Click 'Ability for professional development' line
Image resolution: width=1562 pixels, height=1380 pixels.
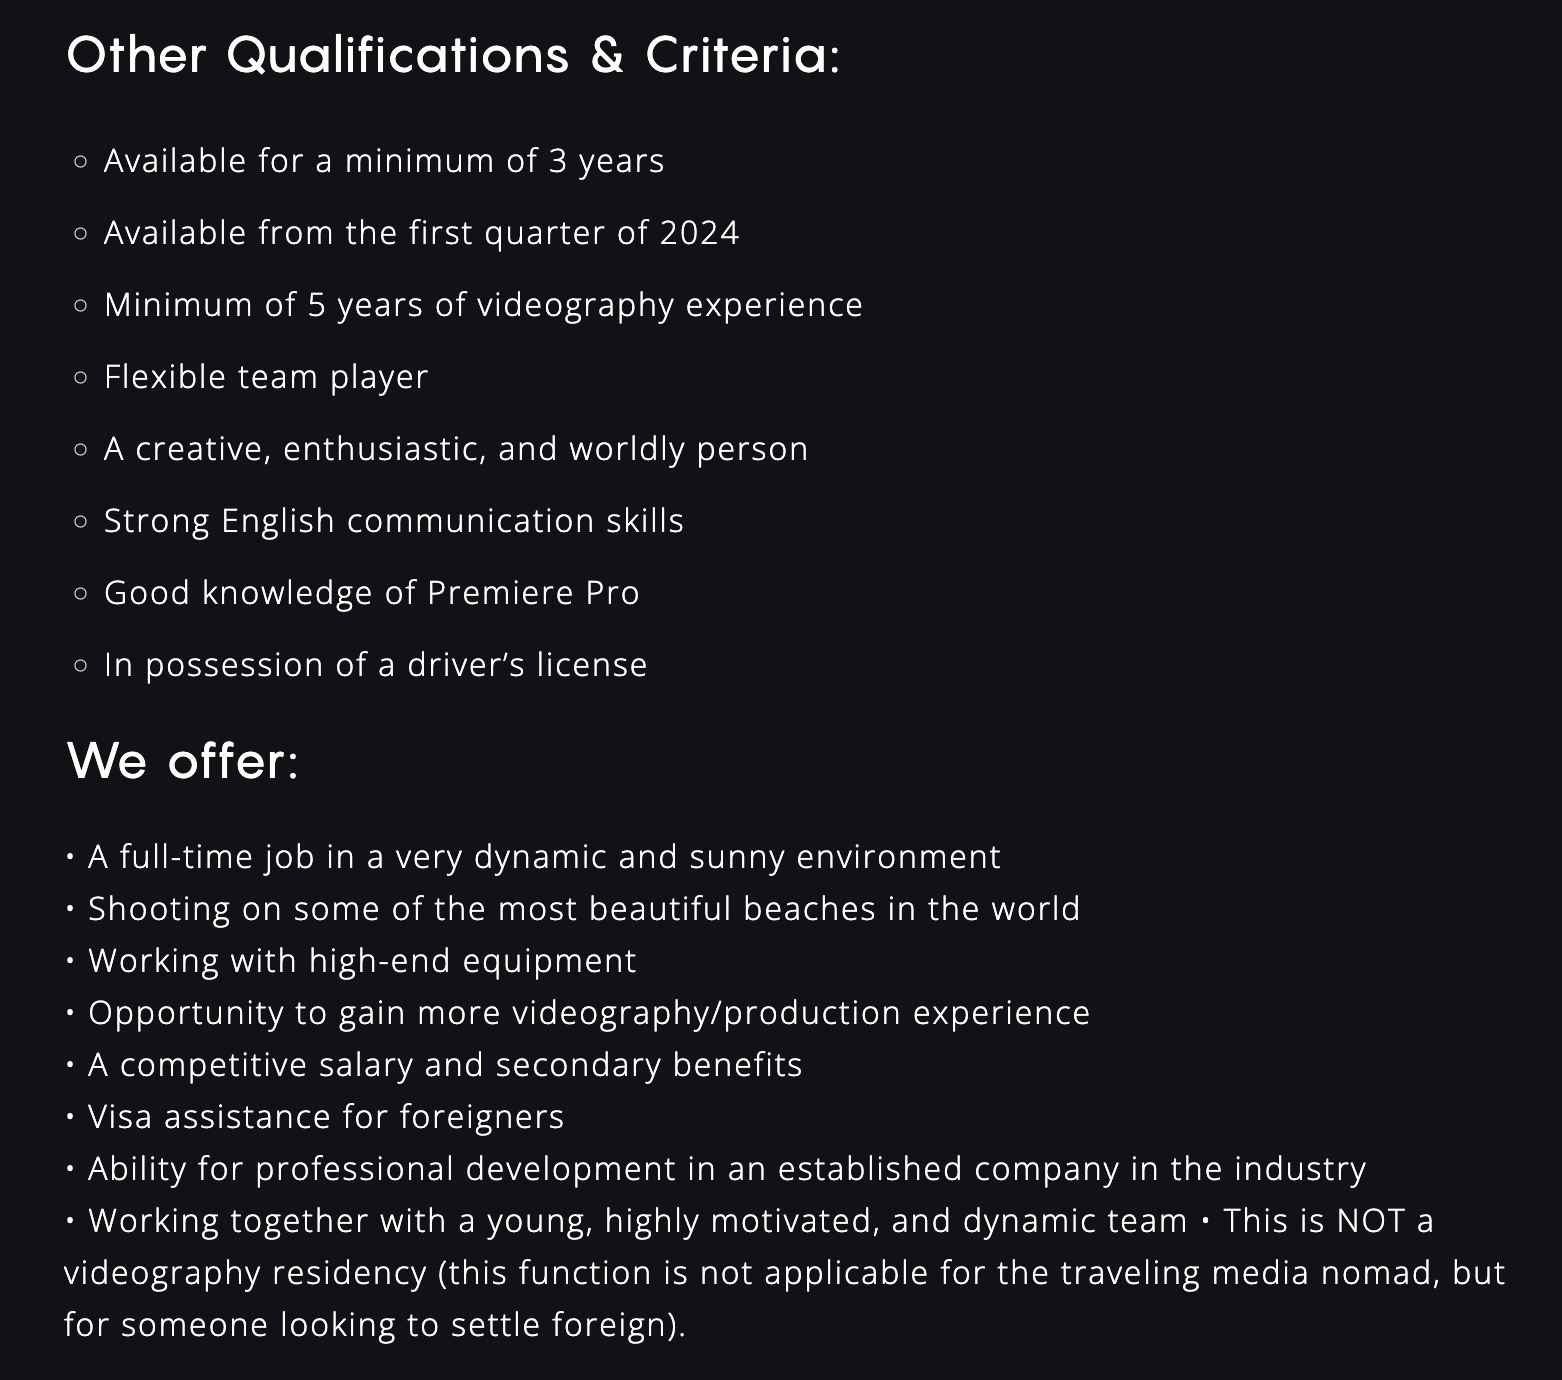[727, 1169]
